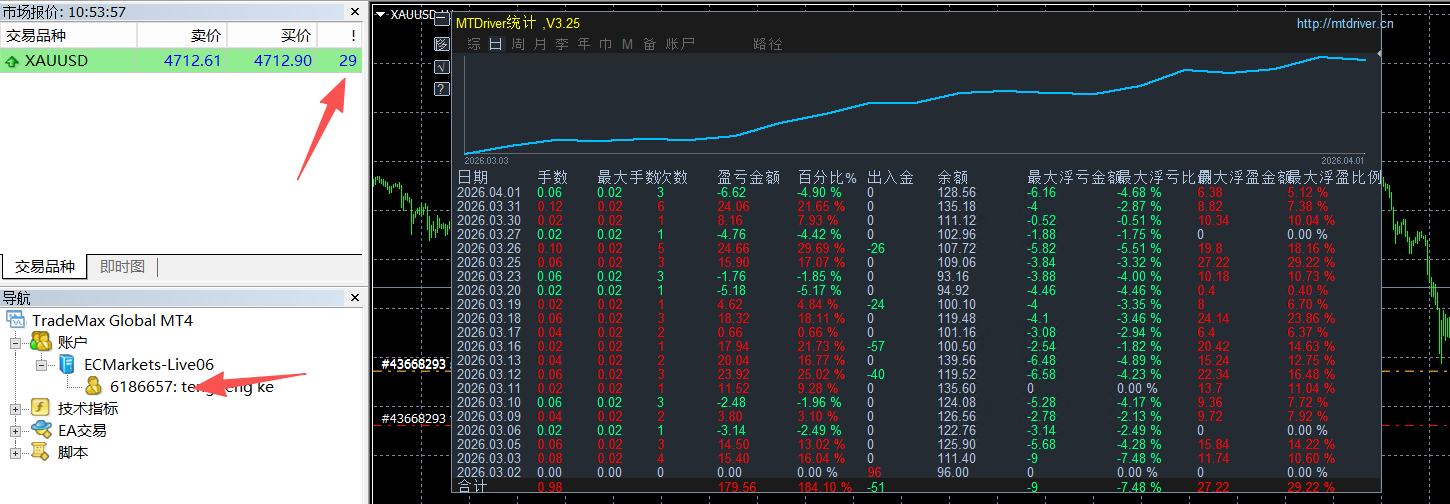The image size is (1450, 504).
Task: Select the 综 summary tab in MTDriver
Action: pyautogui.click(x=474, y=44)
